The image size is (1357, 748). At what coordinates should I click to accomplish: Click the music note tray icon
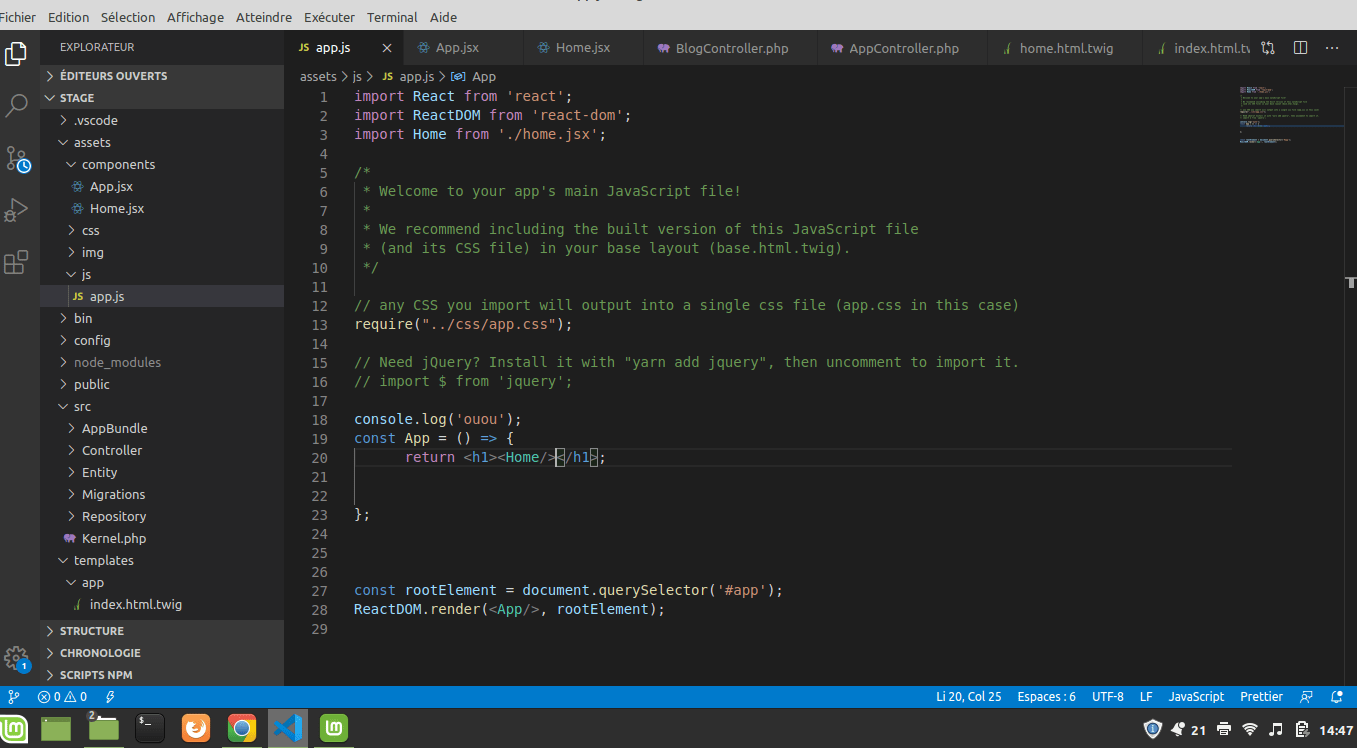pos(1276,729)
